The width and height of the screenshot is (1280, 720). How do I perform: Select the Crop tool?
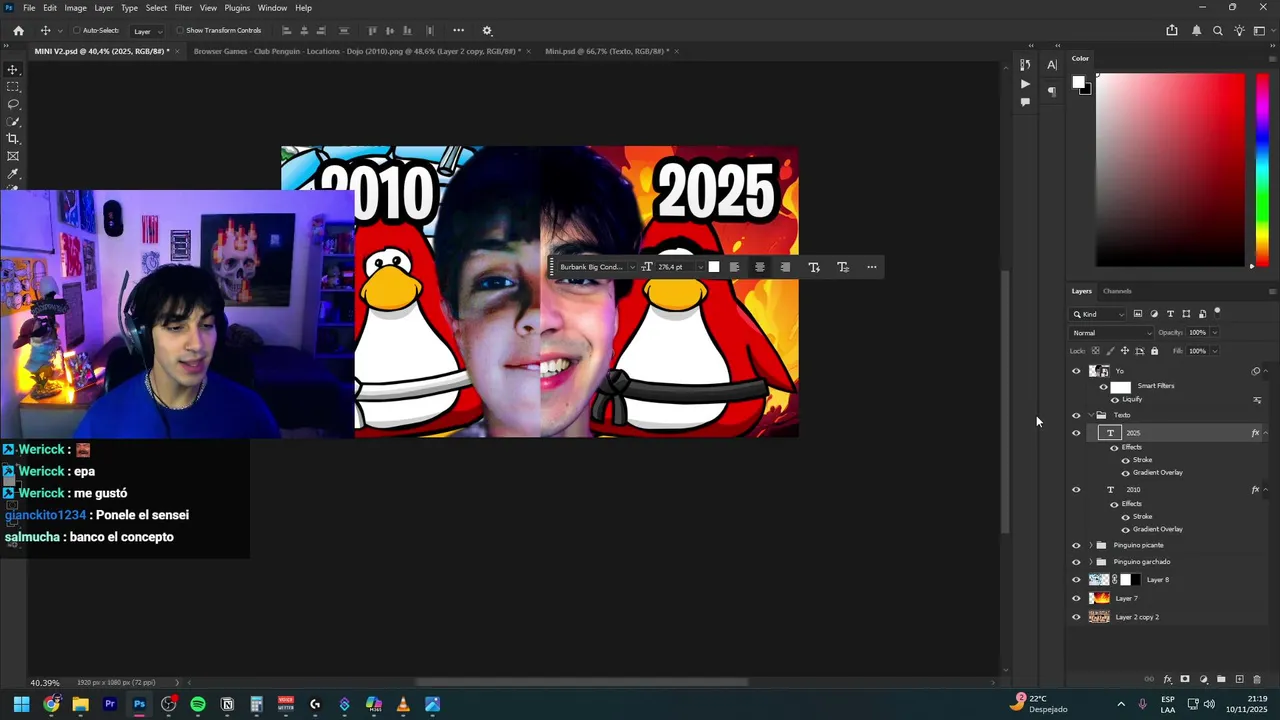pyautogui.click(x=13, y=139)
